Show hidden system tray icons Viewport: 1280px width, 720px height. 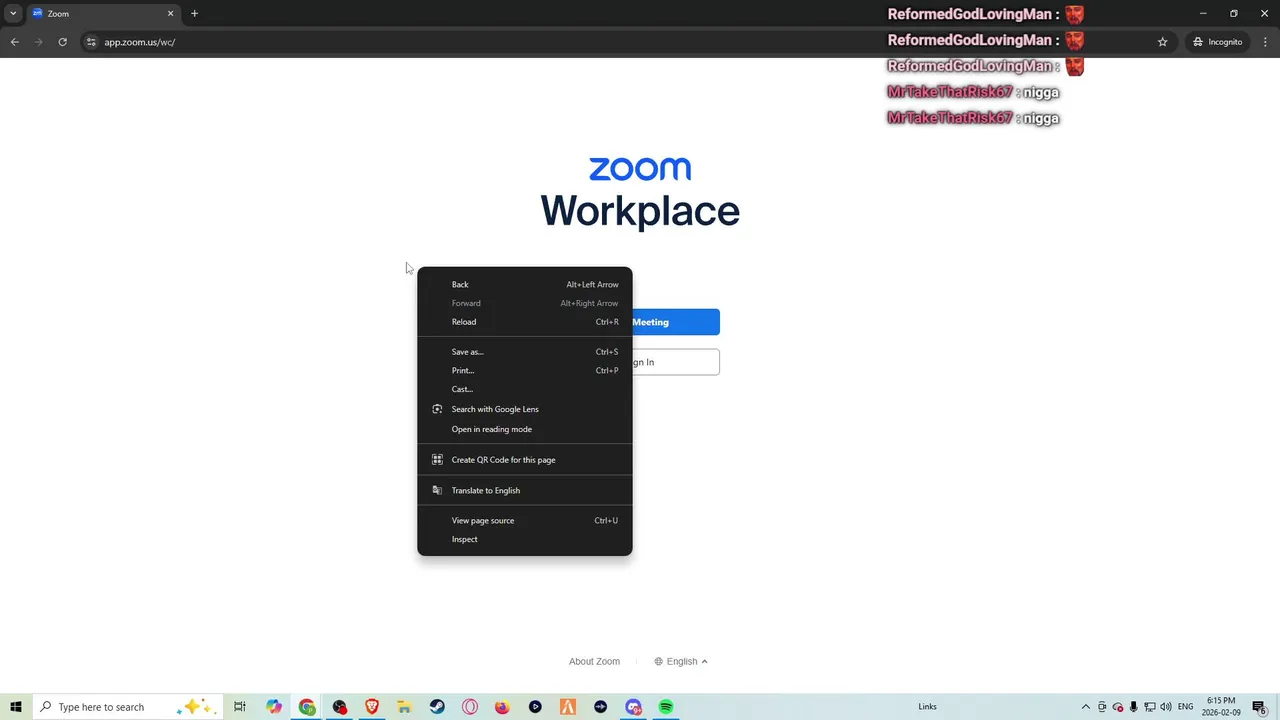[1086, 707]
